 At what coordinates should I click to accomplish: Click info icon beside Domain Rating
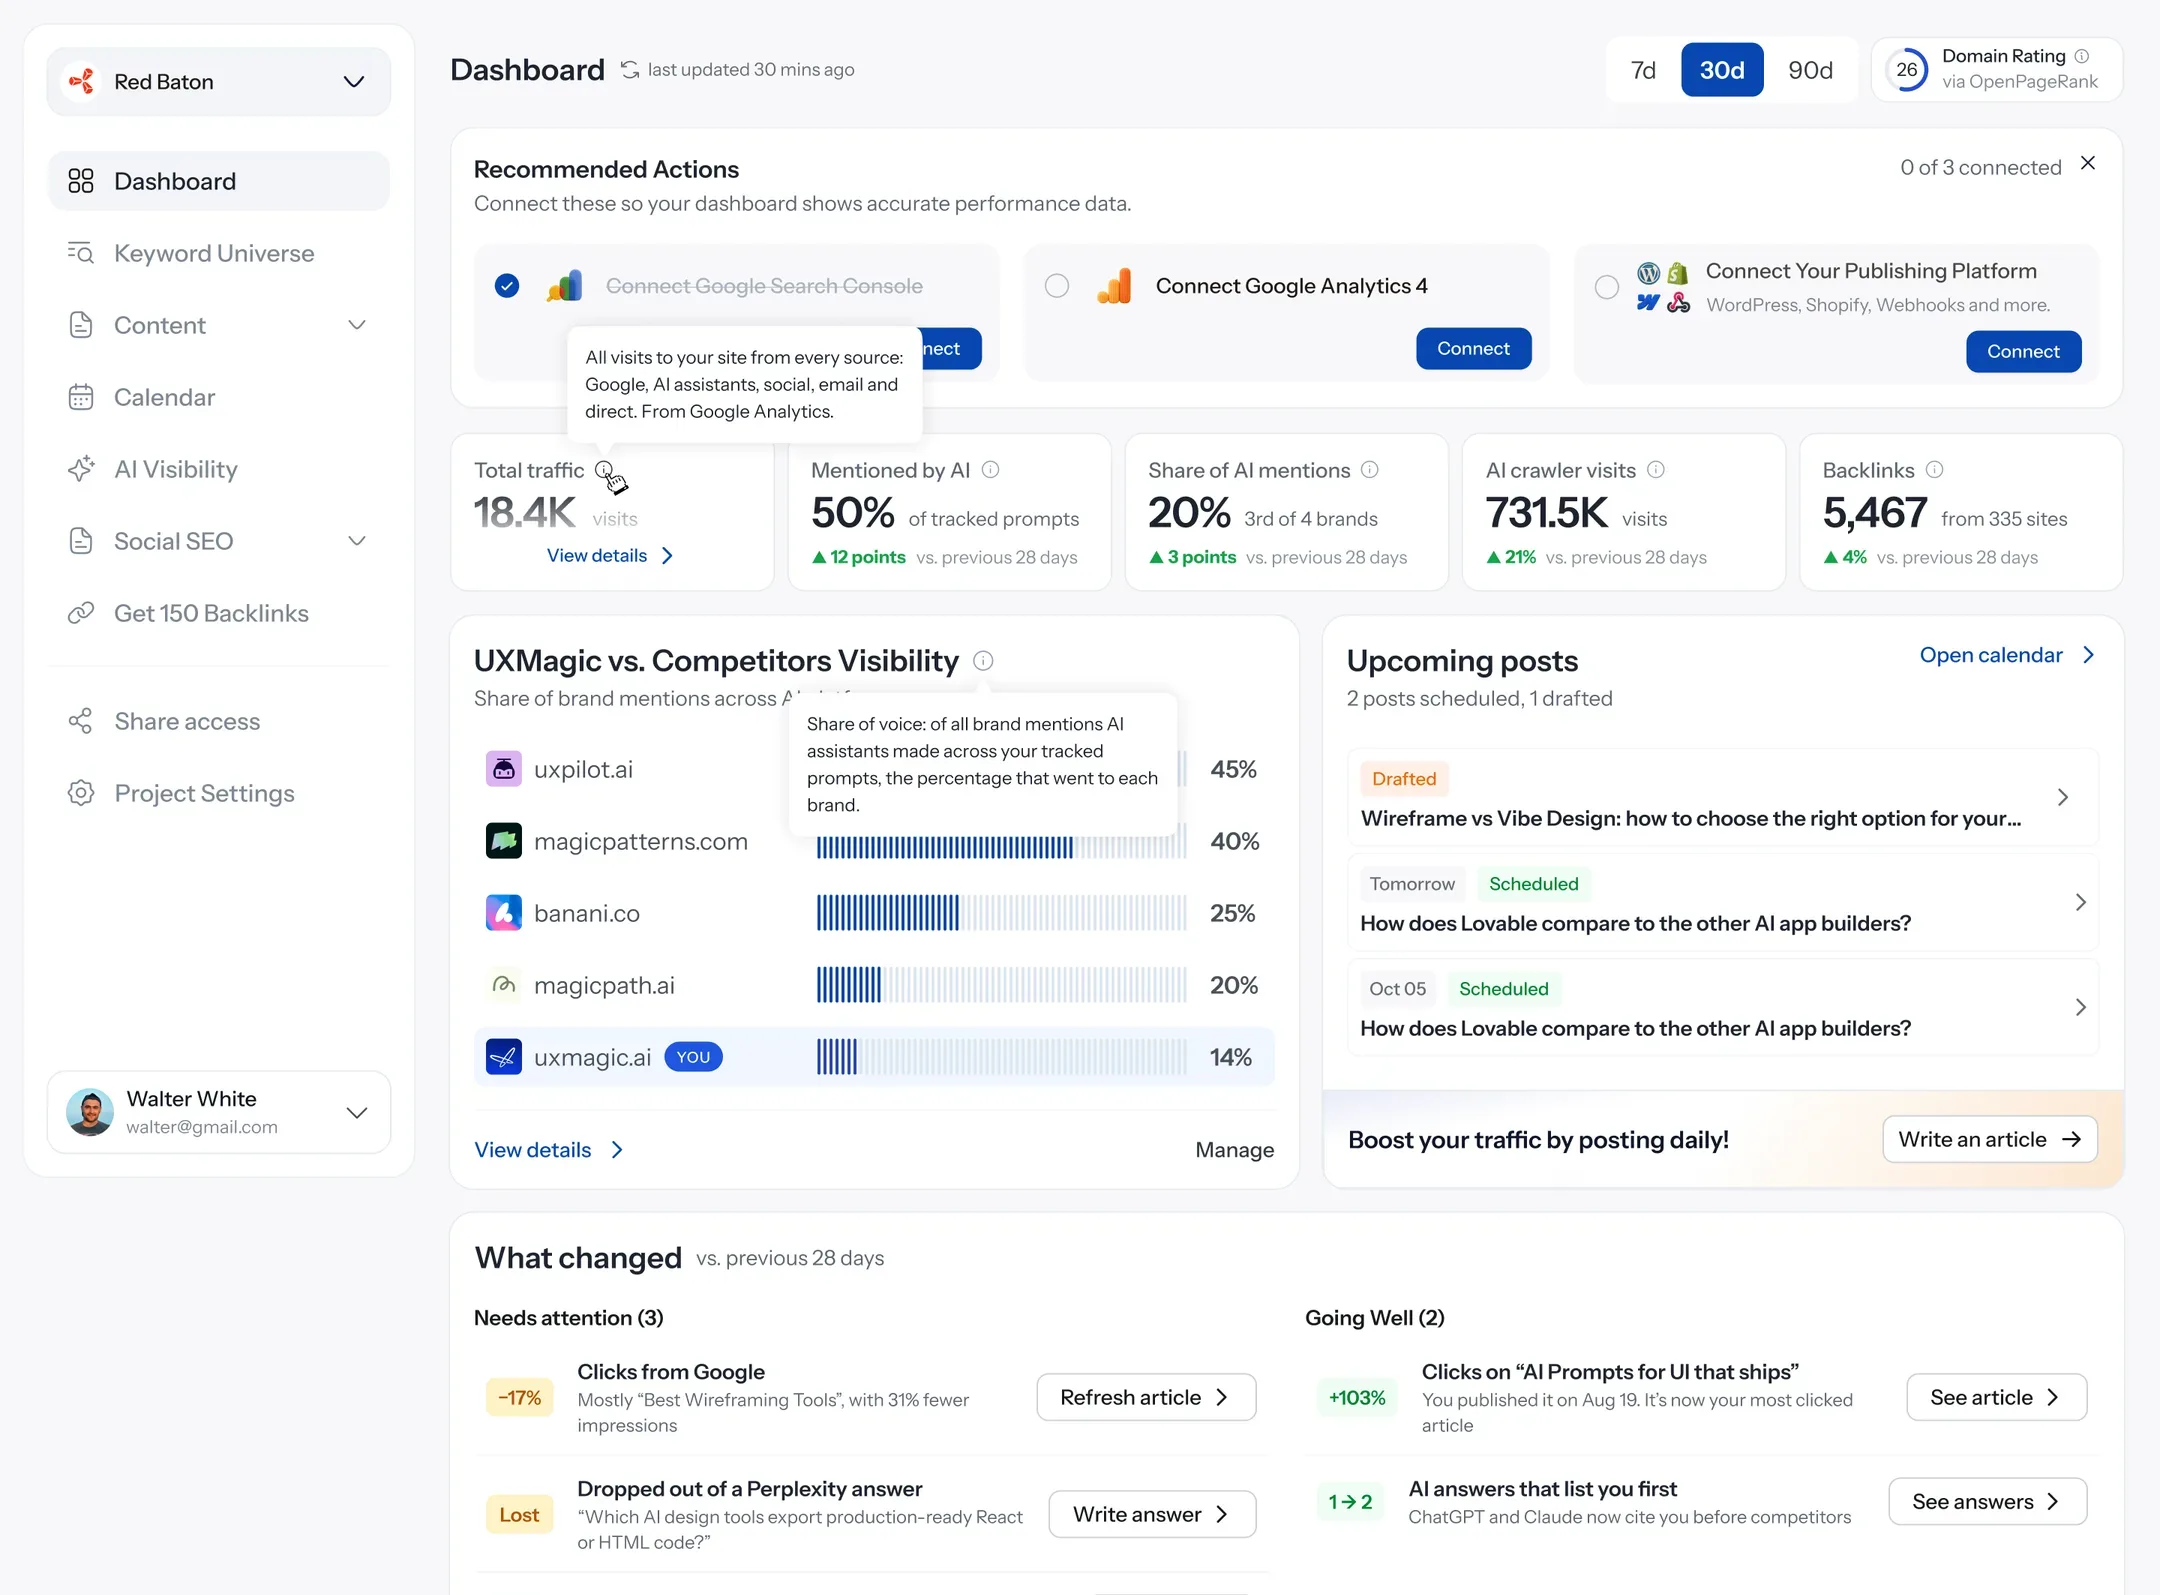click(x=2082, y=56)
